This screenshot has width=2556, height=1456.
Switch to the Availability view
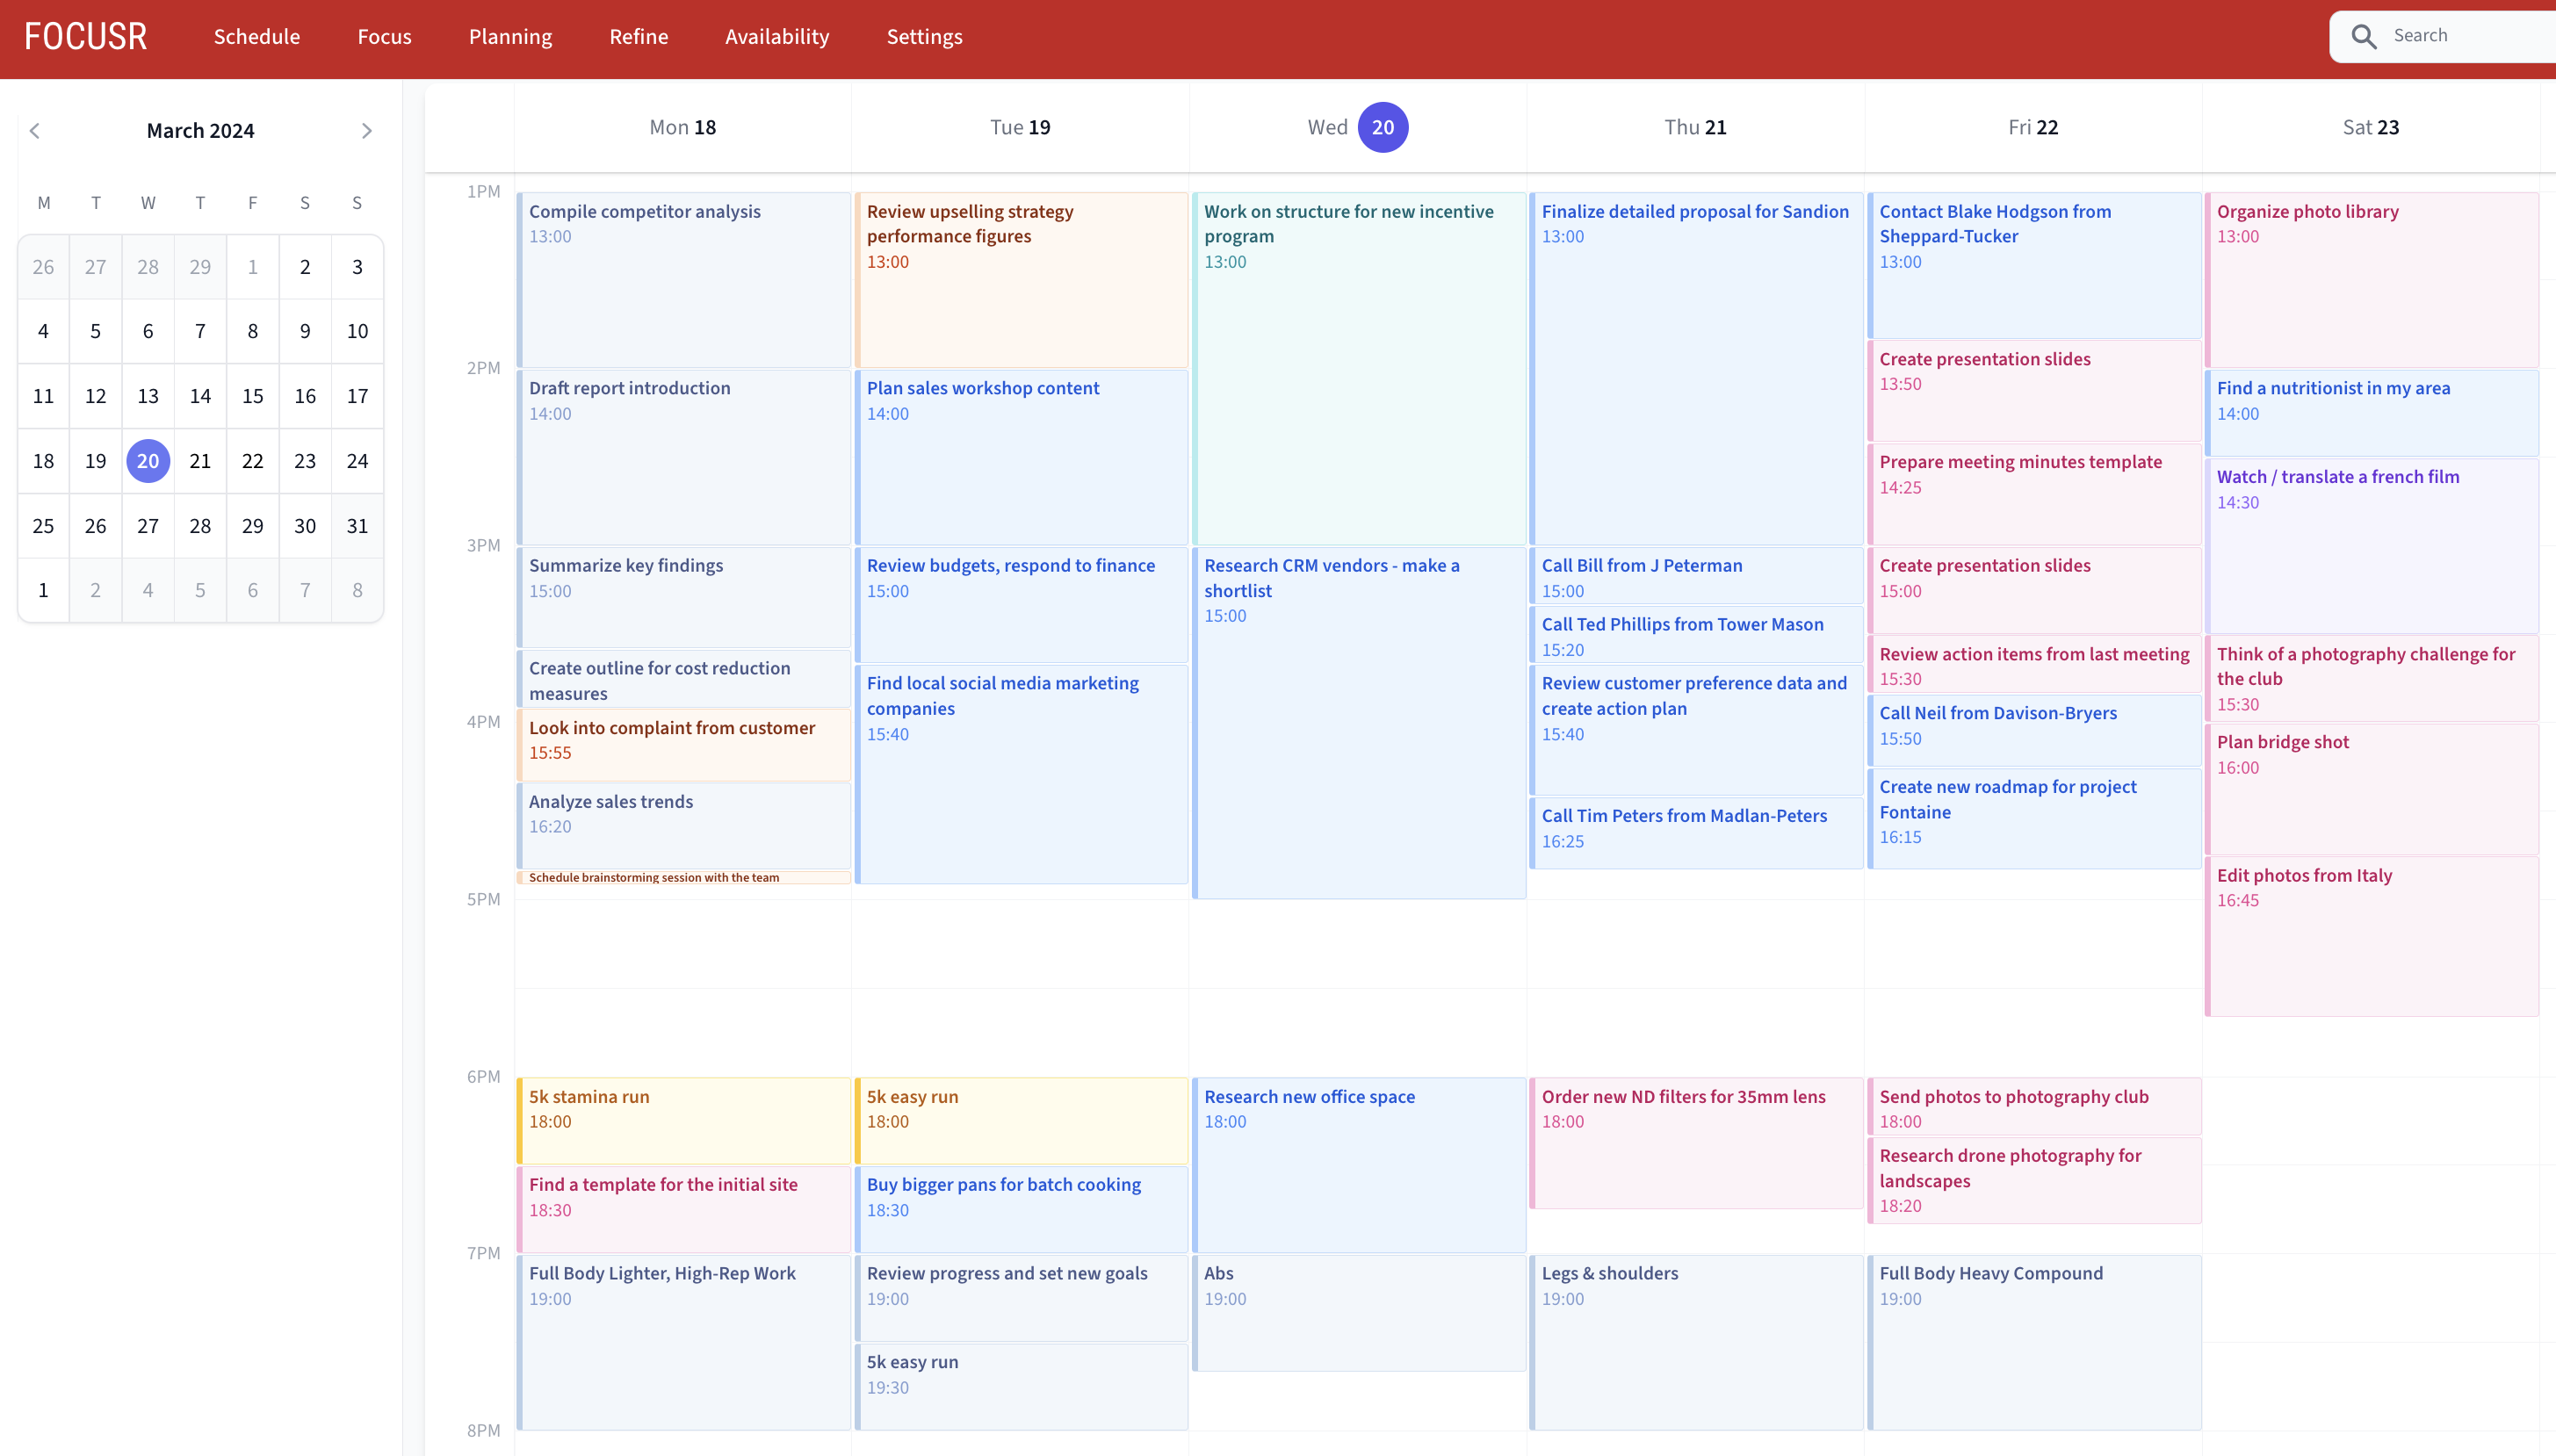[776, 36]
